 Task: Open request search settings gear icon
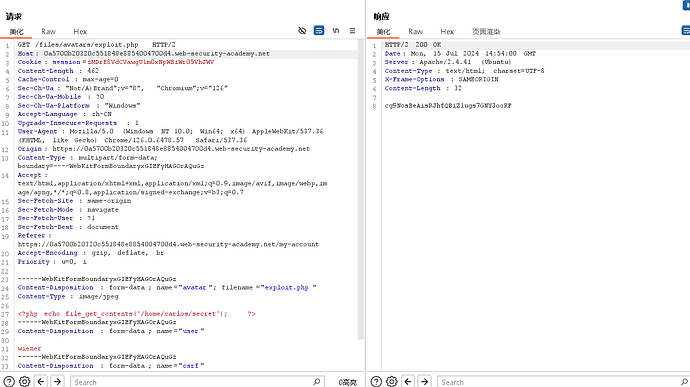click(25, 381)
